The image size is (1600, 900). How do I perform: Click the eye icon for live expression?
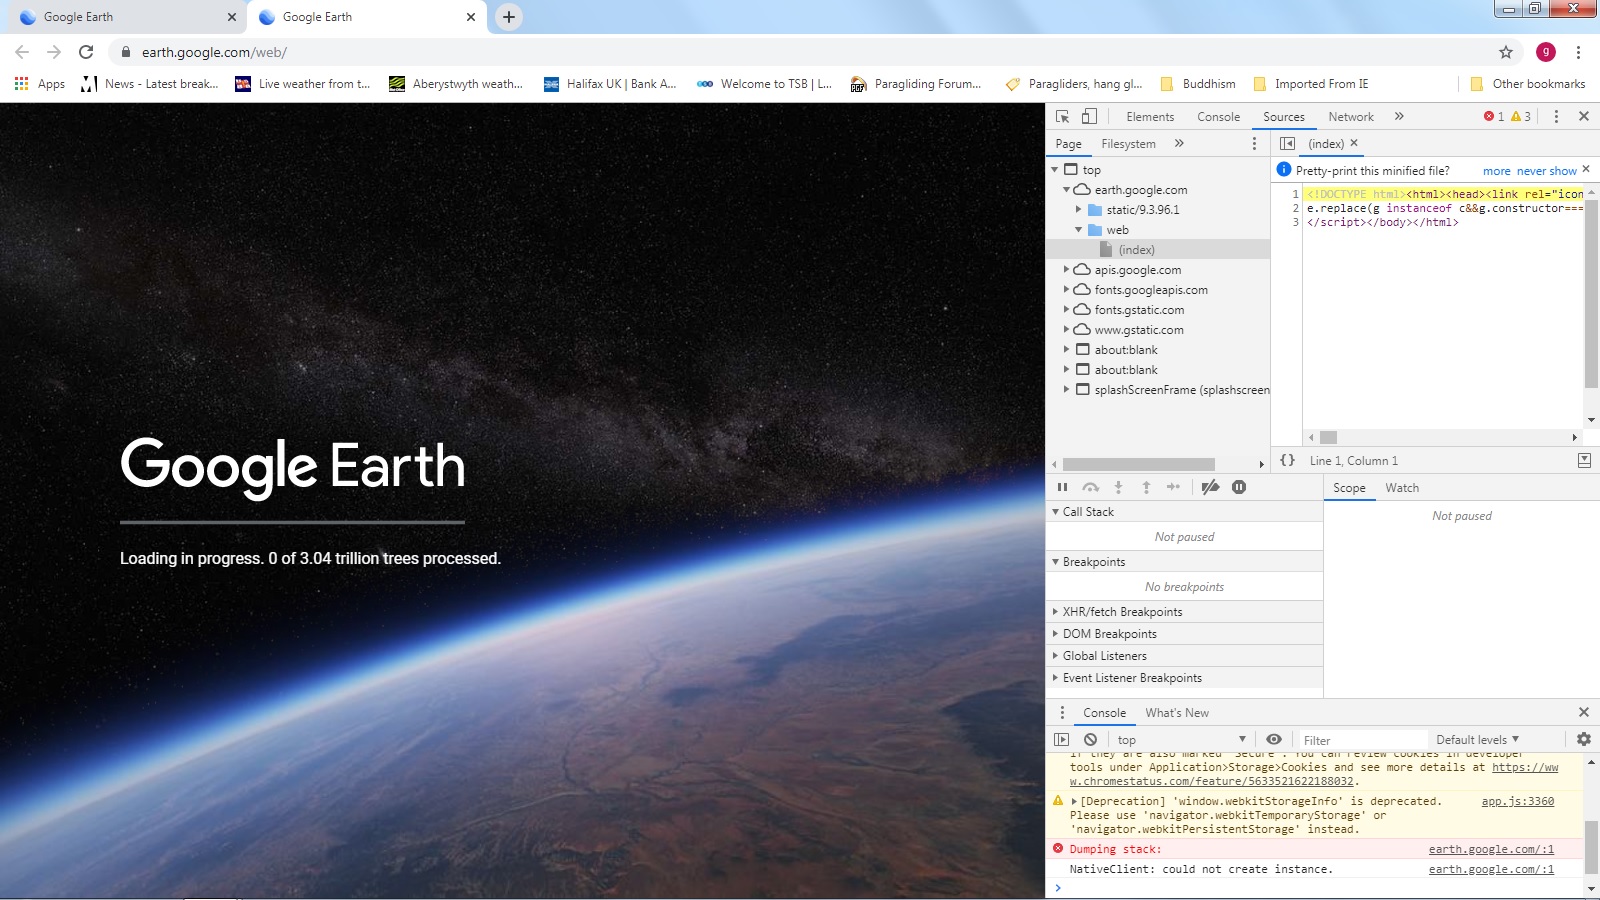pyautogui.click(x=1273, y=740)
